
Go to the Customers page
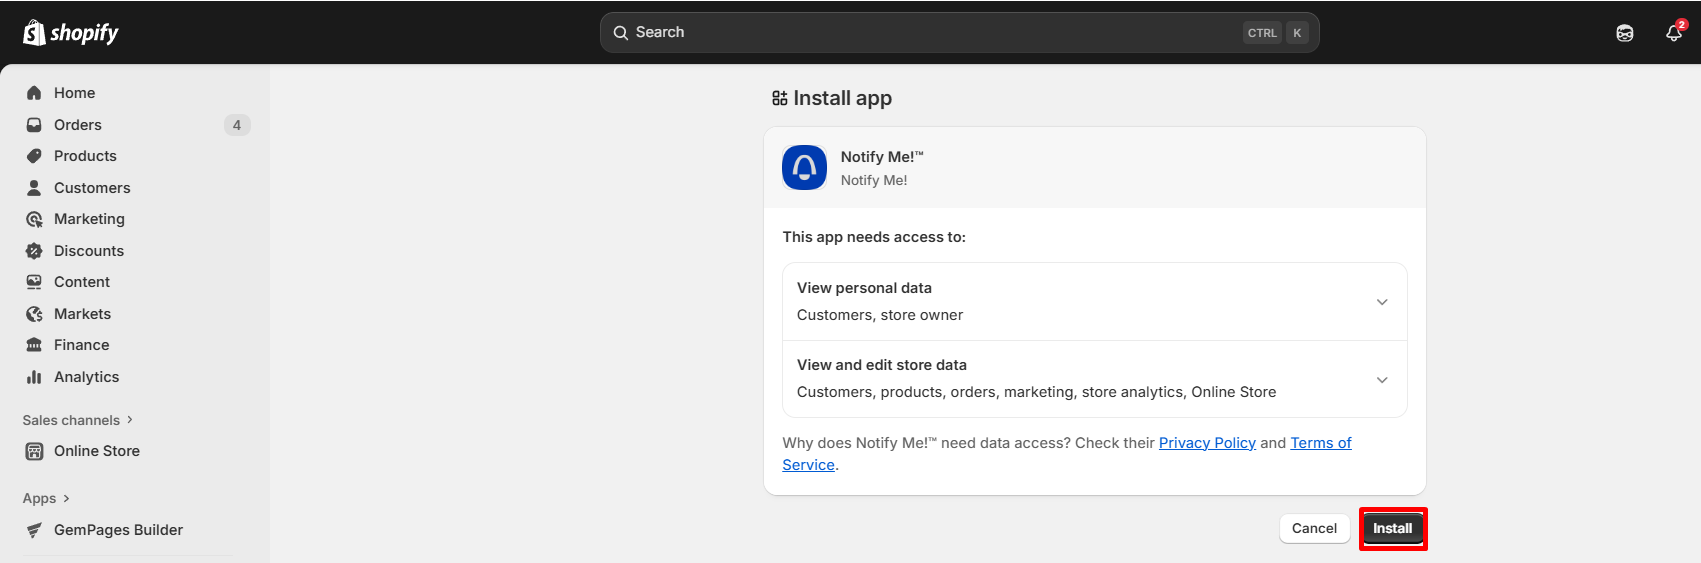coord(92,188)
